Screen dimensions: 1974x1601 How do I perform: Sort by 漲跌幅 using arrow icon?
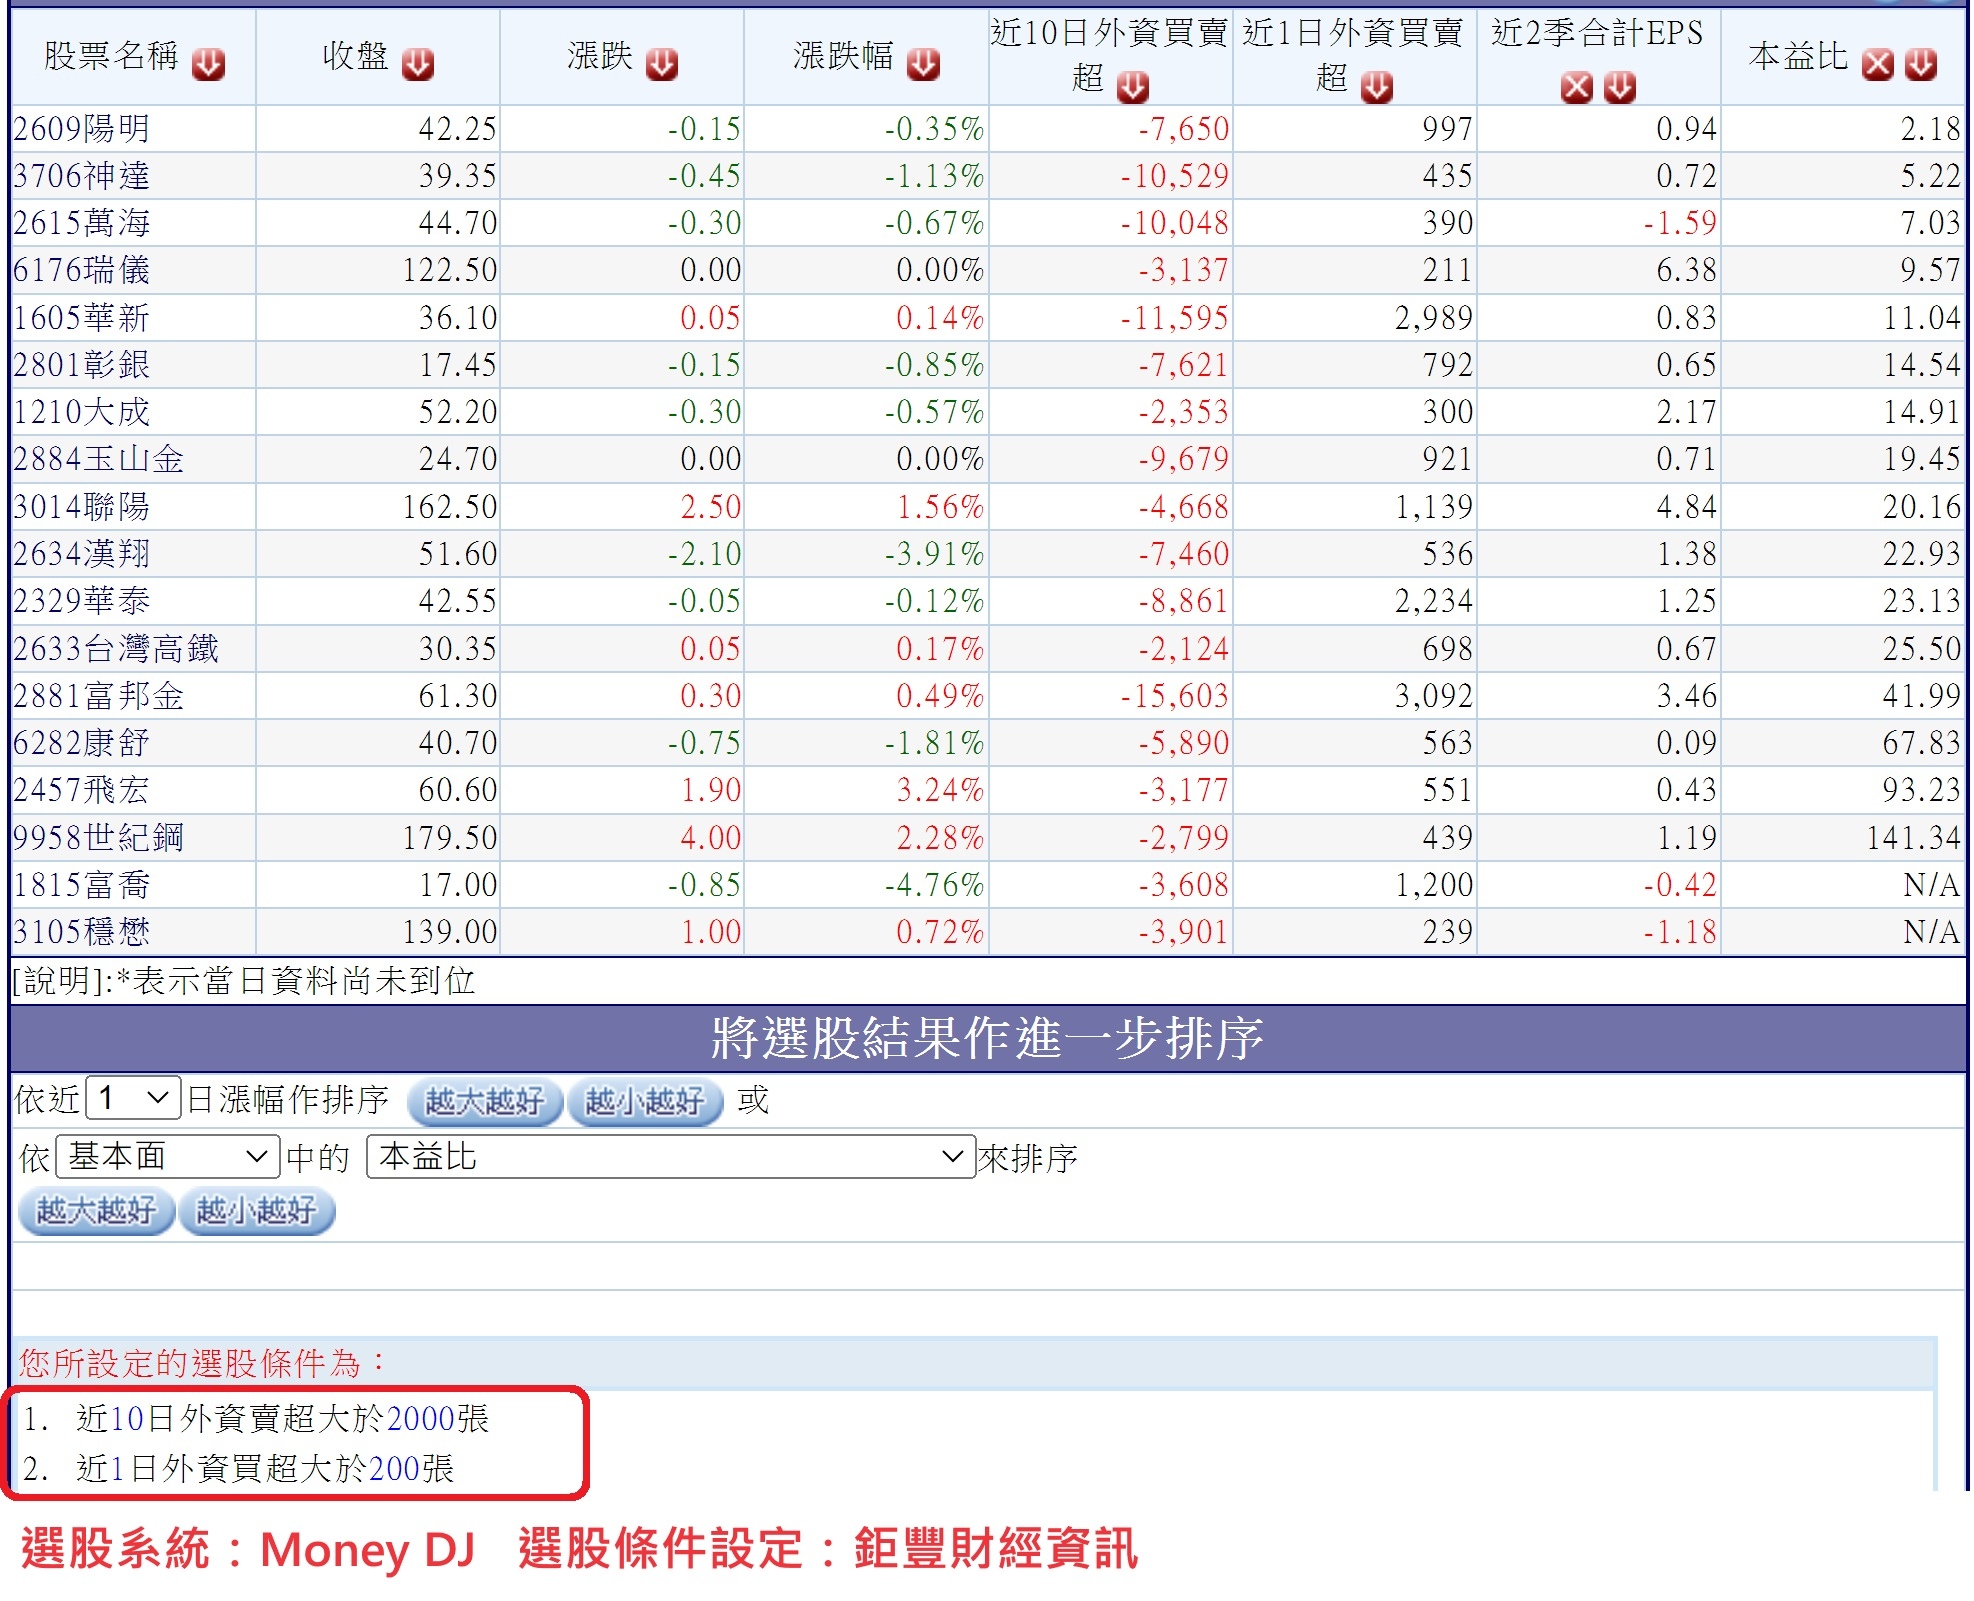point(923,65)
